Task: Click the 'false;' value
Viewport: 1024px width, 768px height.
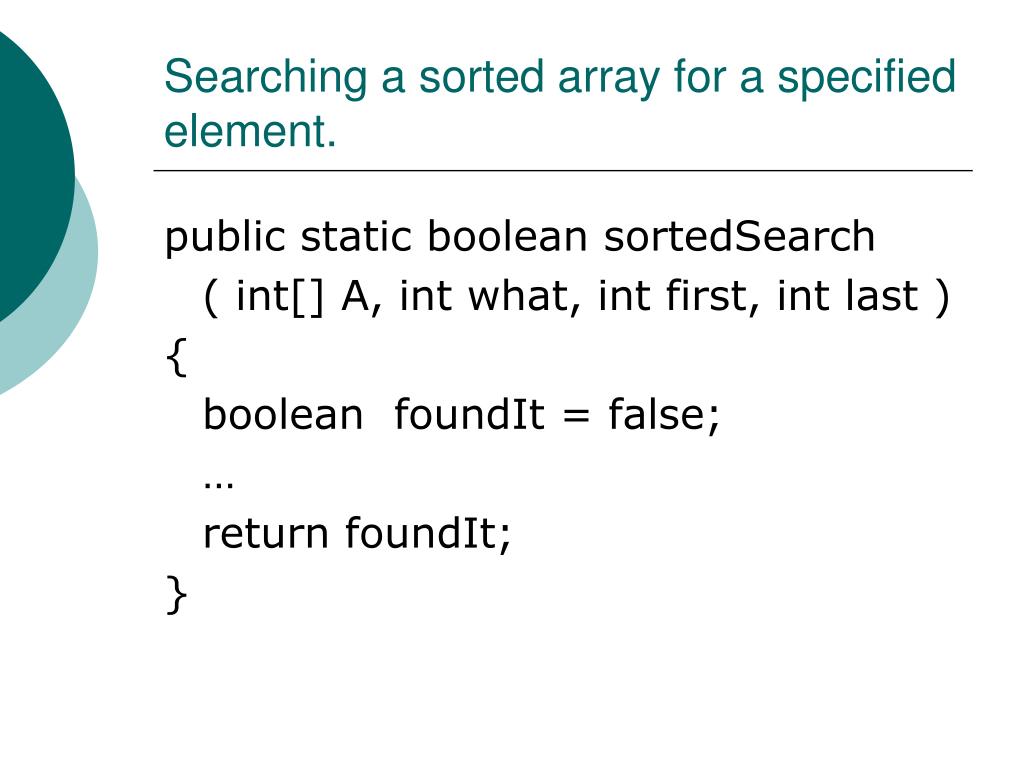Action: click(664, 415)
